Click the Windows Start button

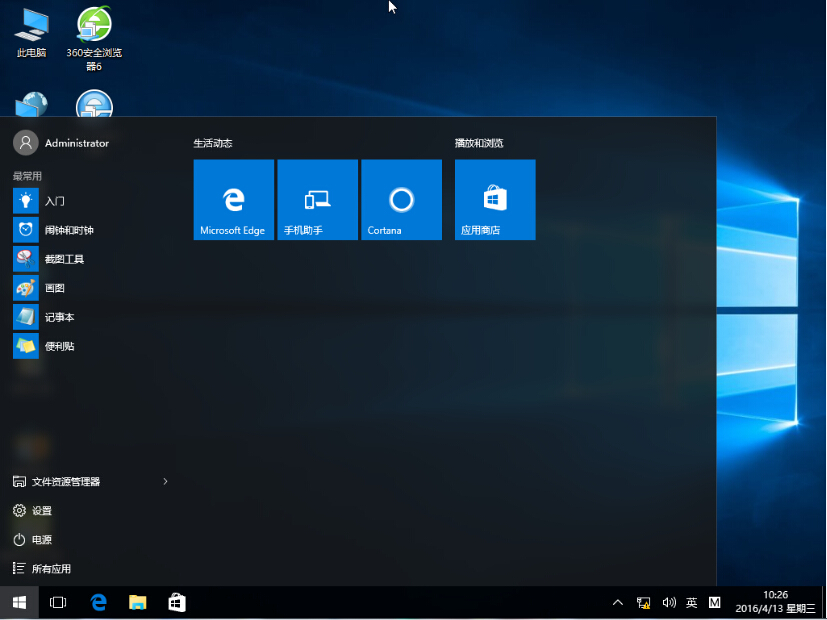(20, 602)
